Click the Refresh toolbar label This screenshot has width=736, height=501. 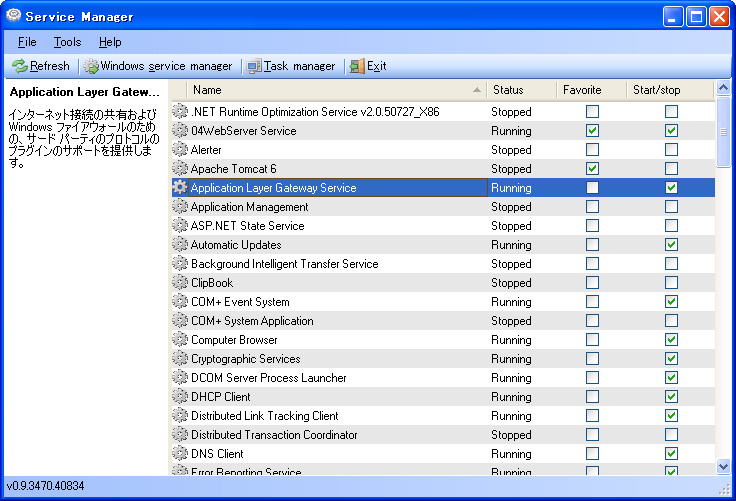[49, 66]
